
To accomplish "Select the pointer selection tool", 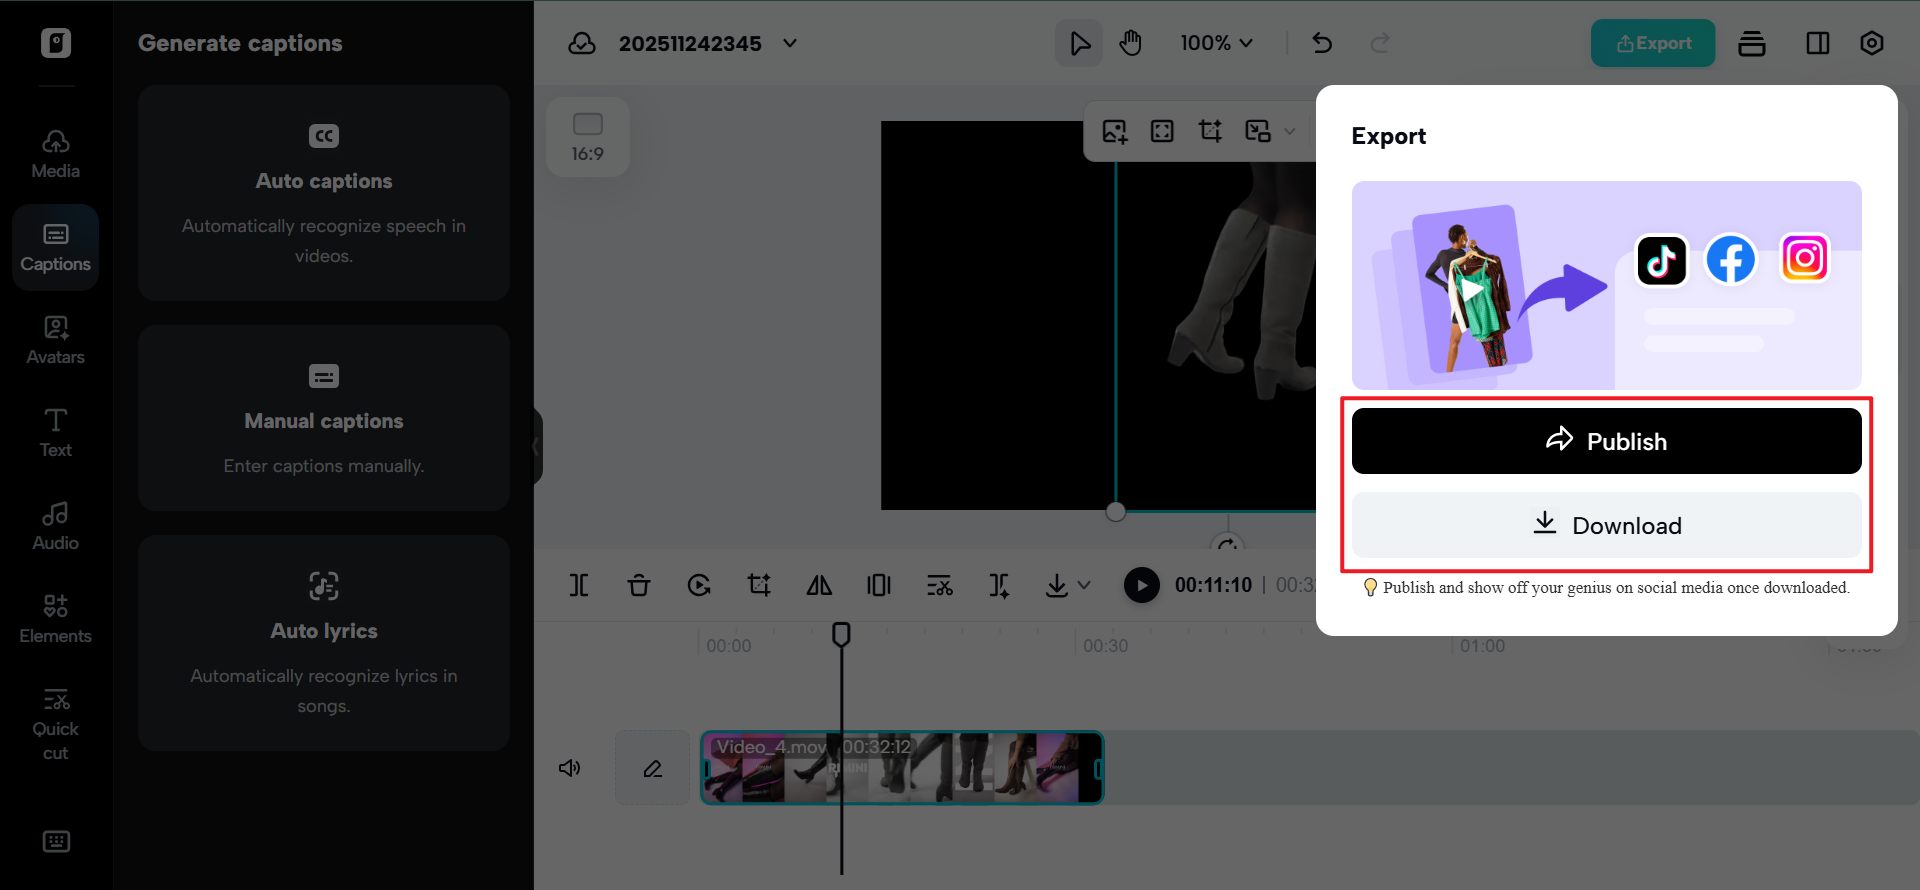I will (x=1079, y=43).
